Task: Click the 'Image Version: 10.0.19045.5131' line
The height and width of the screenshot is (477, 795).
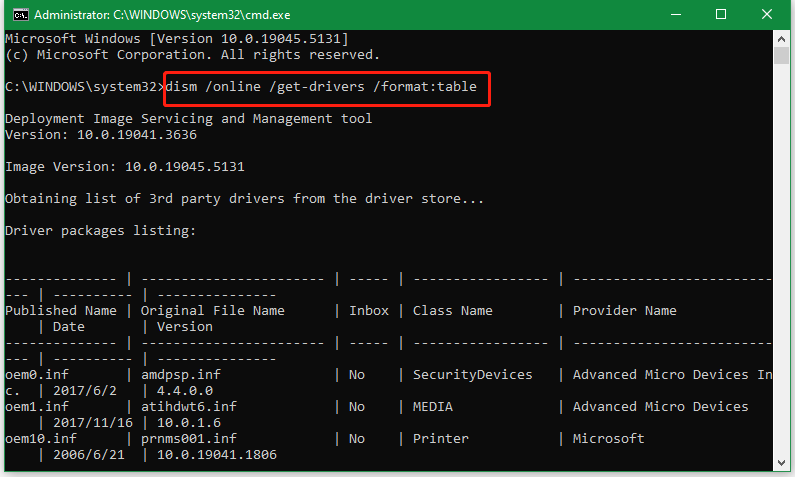Action: point(124,166)
